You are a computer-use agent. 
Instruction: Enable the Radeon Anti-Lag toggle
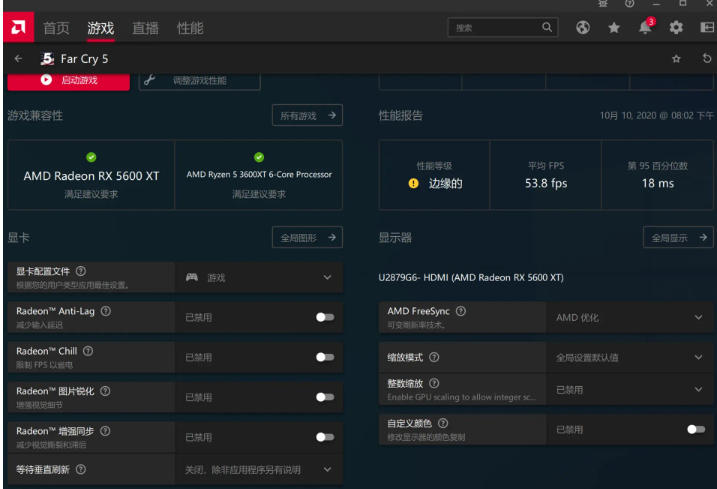(x=325, y=317)
